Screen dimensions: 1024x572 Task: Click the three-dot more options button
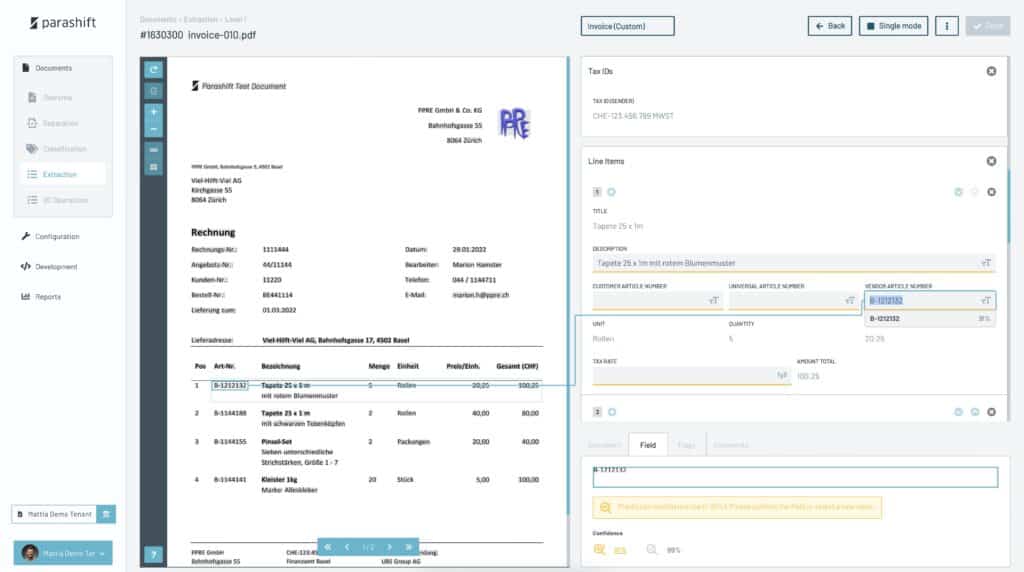[946, 26]
